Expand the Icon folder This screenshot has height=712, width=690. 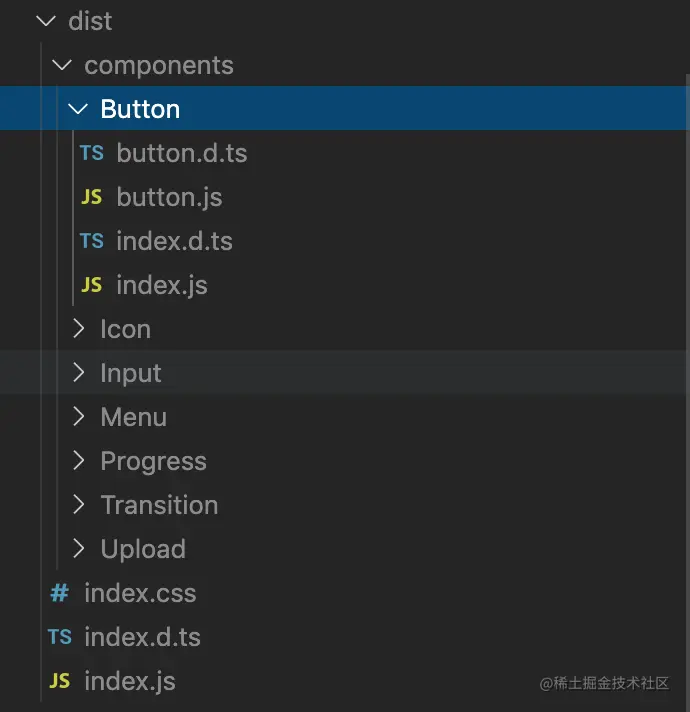[79, 329]
